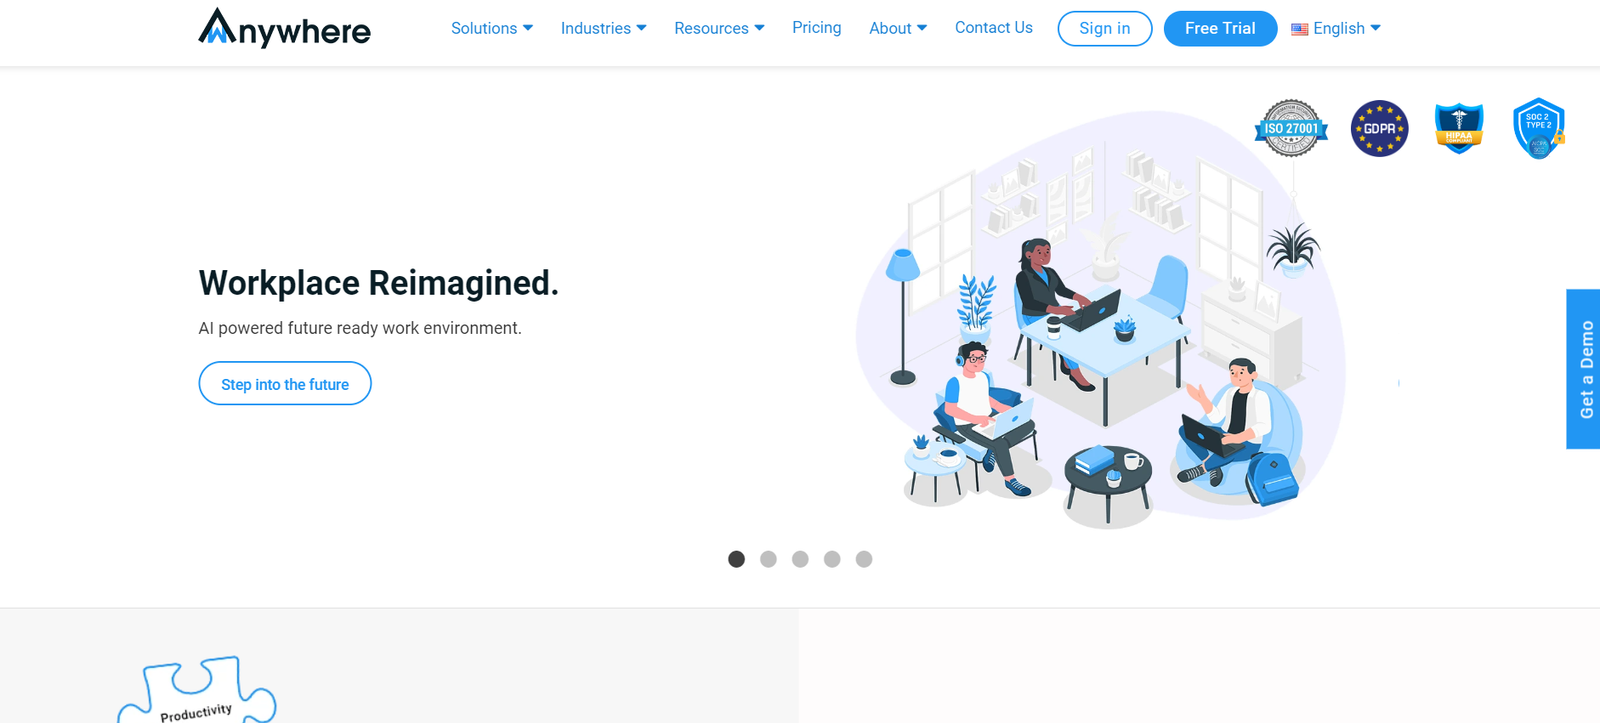This screenshot has height=723, width=1600.
Task: Select the third carousel slide dot
Action: [x=800, y=559]
